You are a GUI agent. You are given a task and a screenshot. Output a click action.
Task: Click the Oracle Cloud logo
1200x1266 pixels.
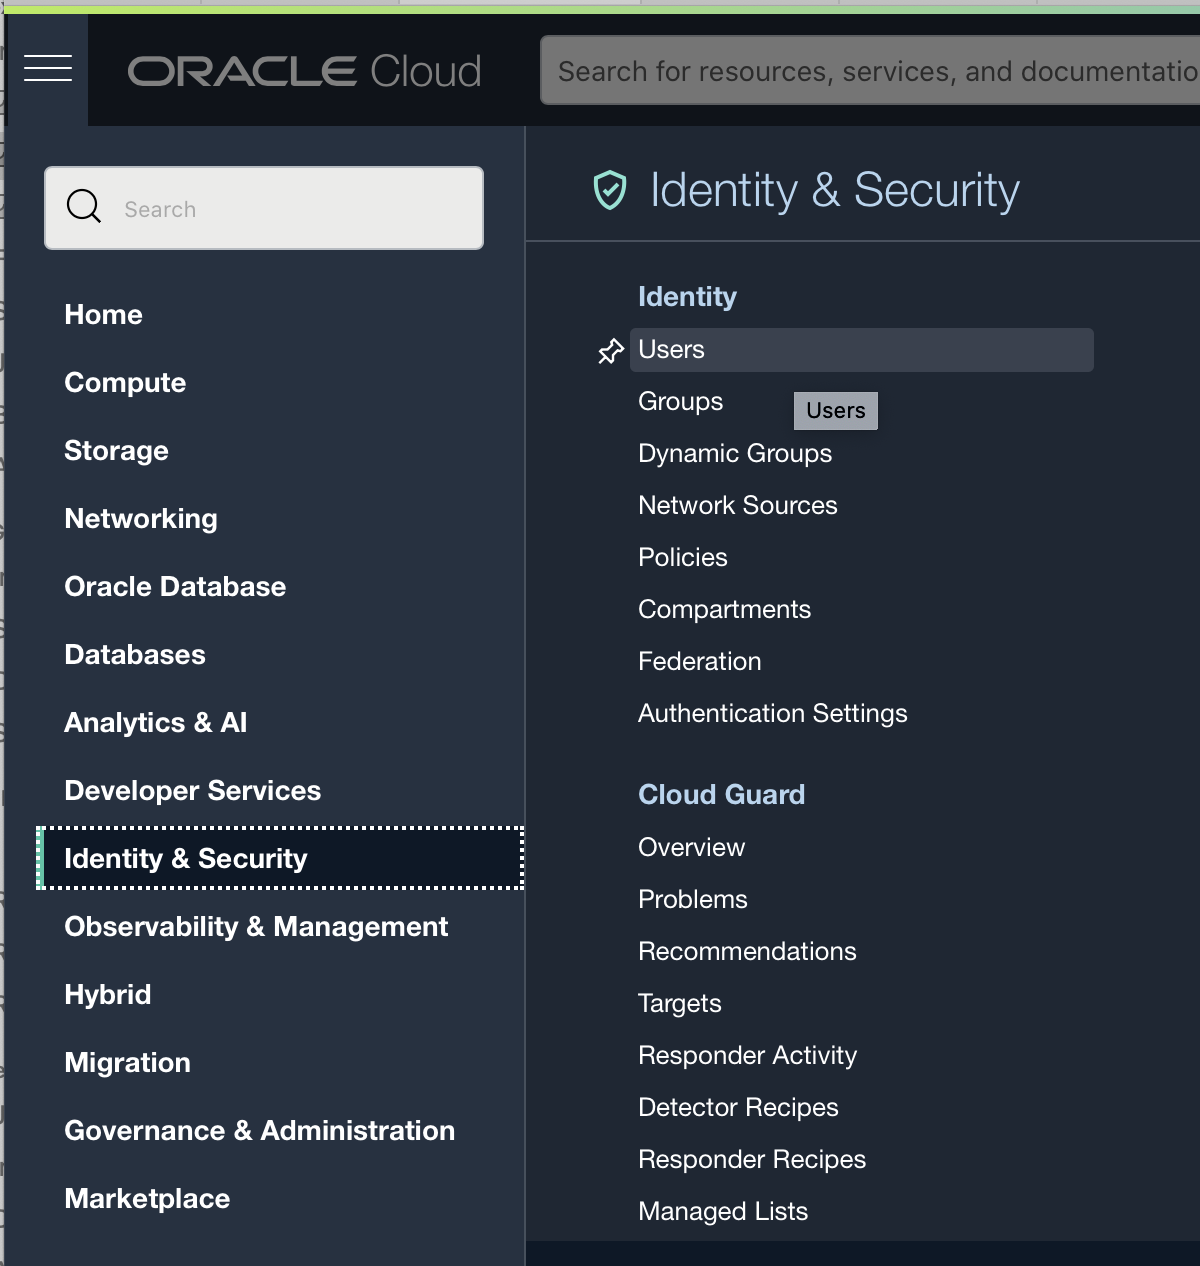(304, 71)
